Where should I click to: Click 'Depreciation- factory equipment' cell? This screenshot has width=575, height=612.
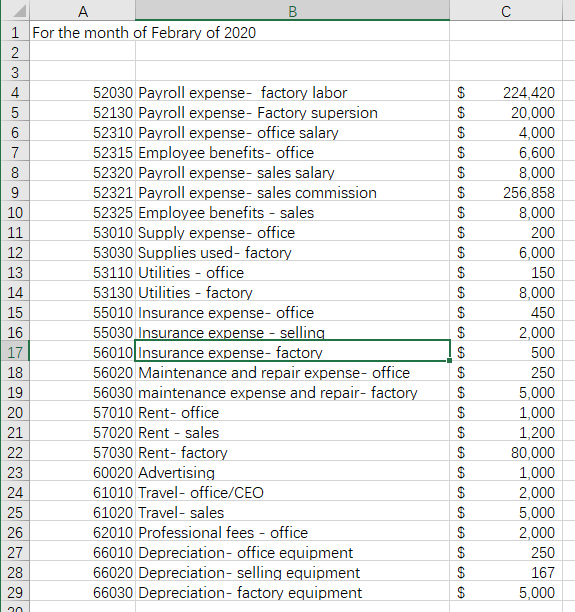click(x=292, y=592)
